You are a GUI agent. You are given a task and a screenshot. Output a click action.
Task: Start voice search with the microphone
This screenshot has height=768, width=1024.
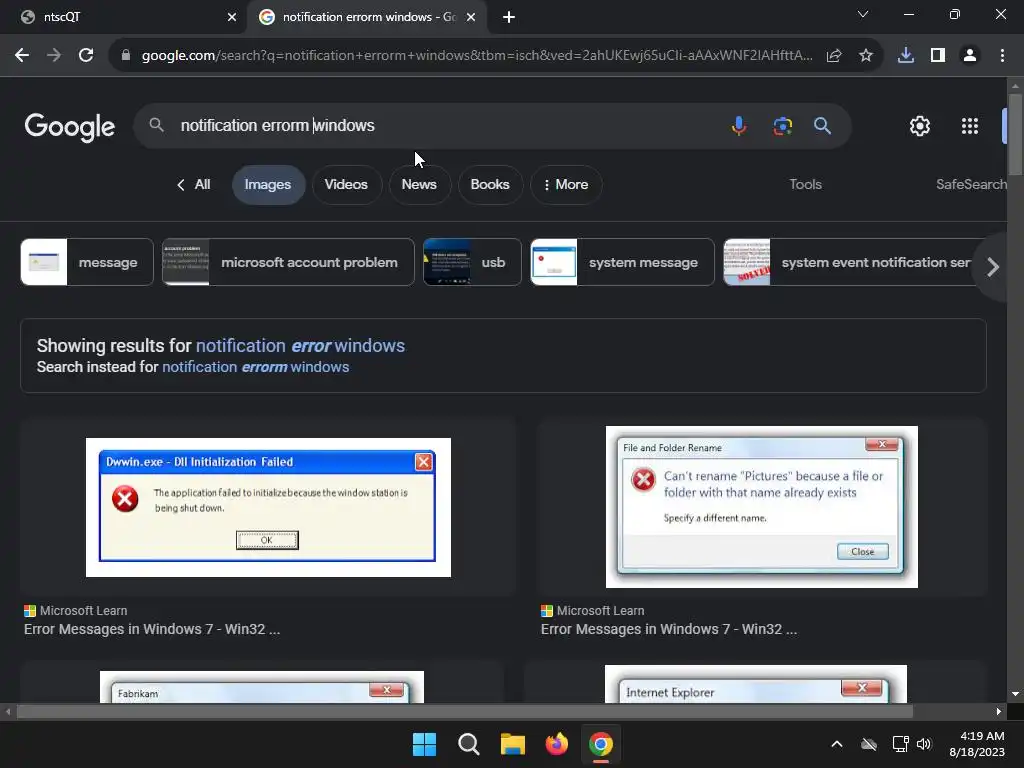coord(739,125)
